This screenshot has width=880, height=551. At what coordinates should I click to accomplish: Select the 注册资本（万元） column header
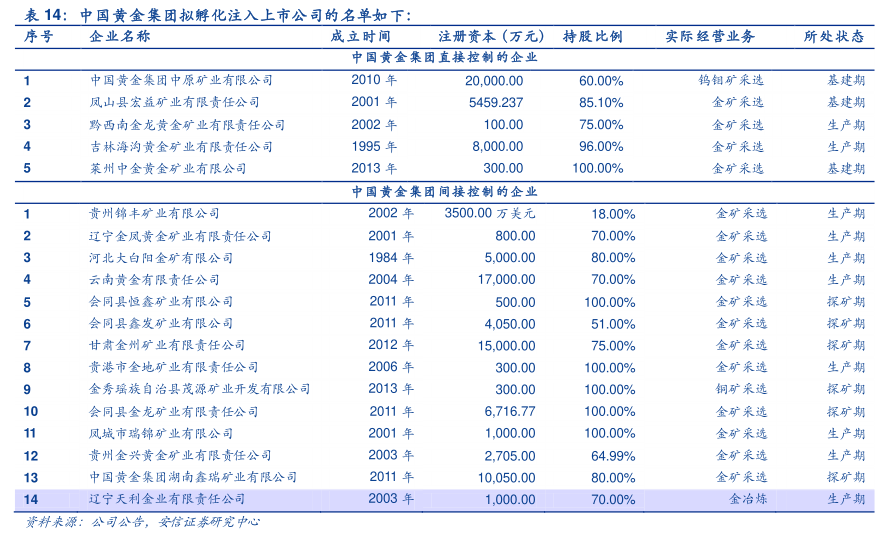point(478,36)
